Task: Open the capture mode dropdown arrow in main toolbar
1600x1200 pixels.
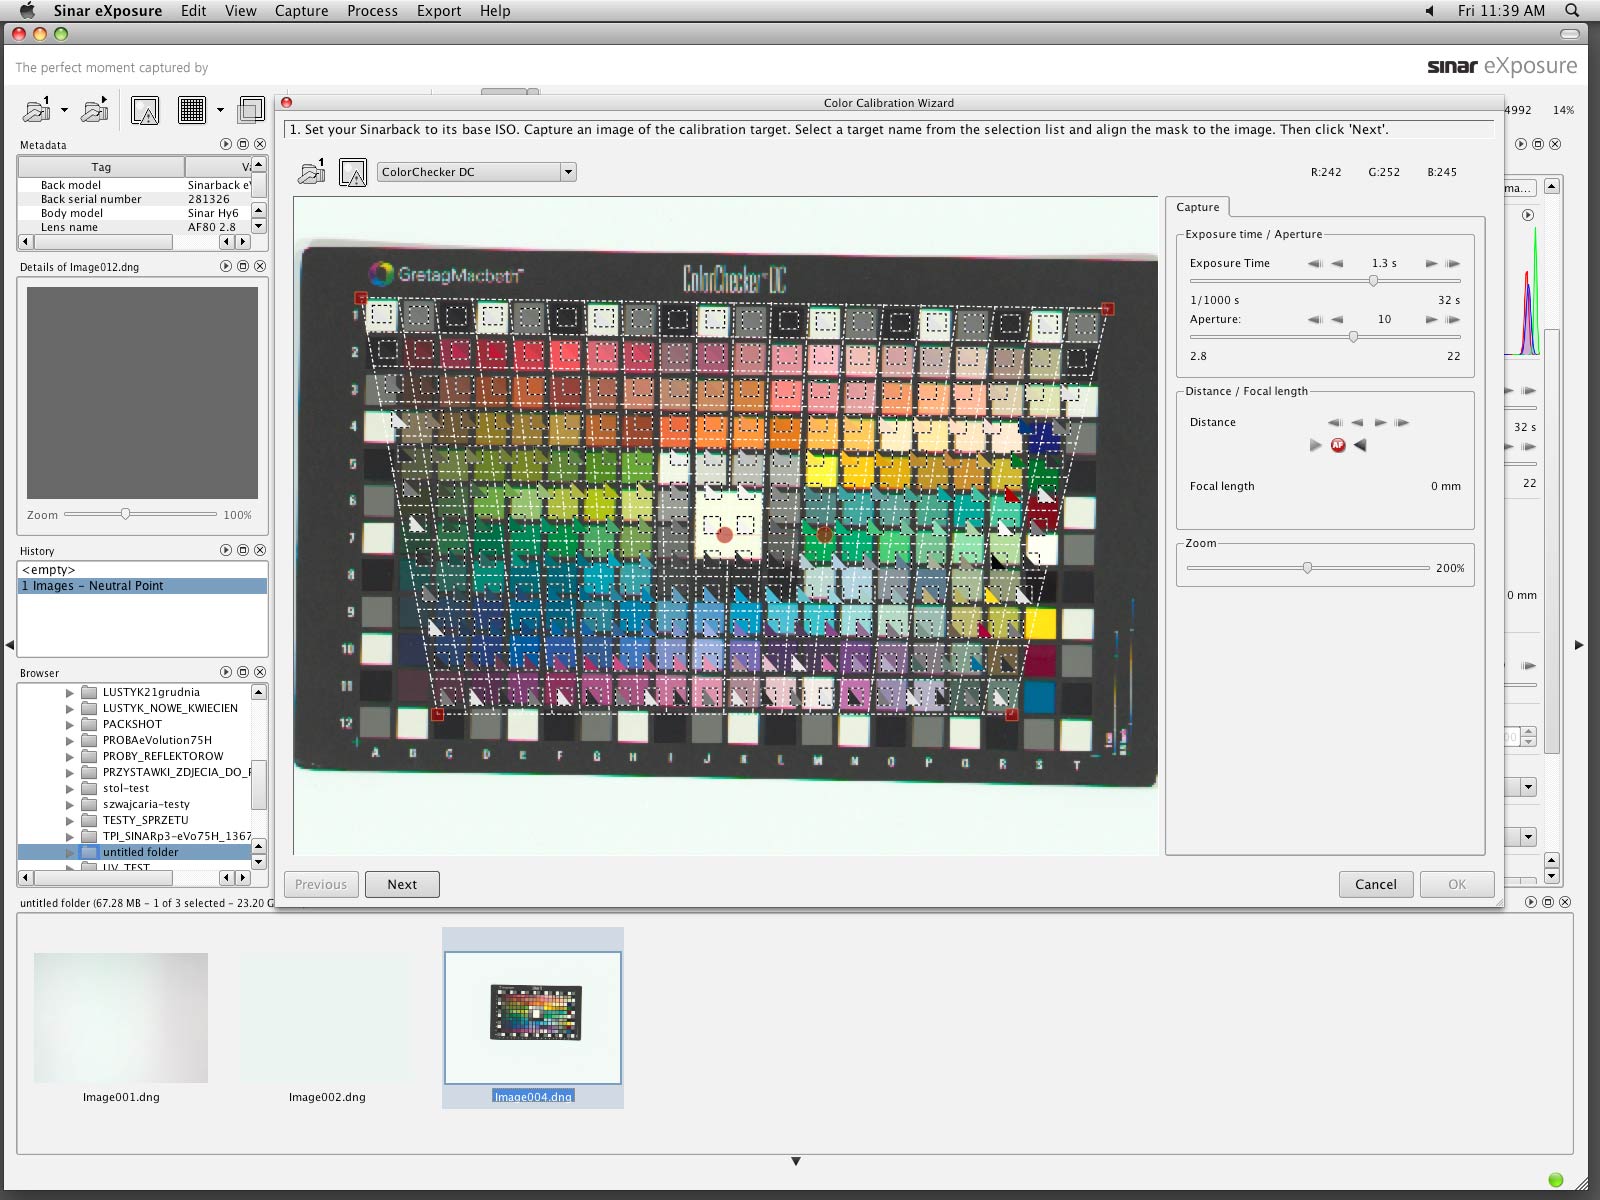Action: click(x=64, y=110)
